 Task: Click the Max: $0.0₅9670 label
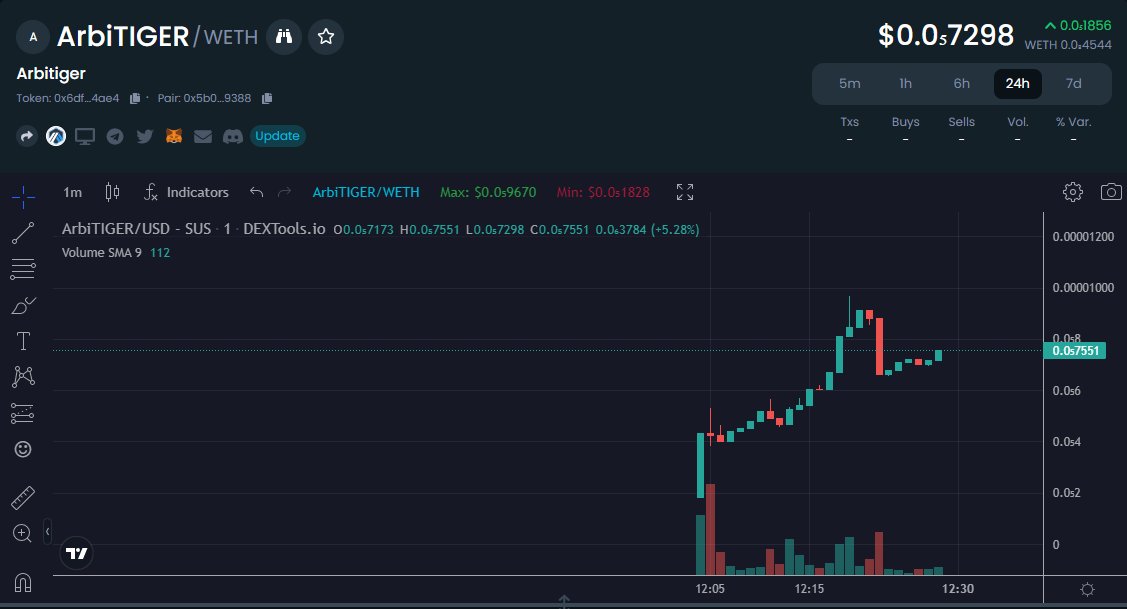[488, 193]
